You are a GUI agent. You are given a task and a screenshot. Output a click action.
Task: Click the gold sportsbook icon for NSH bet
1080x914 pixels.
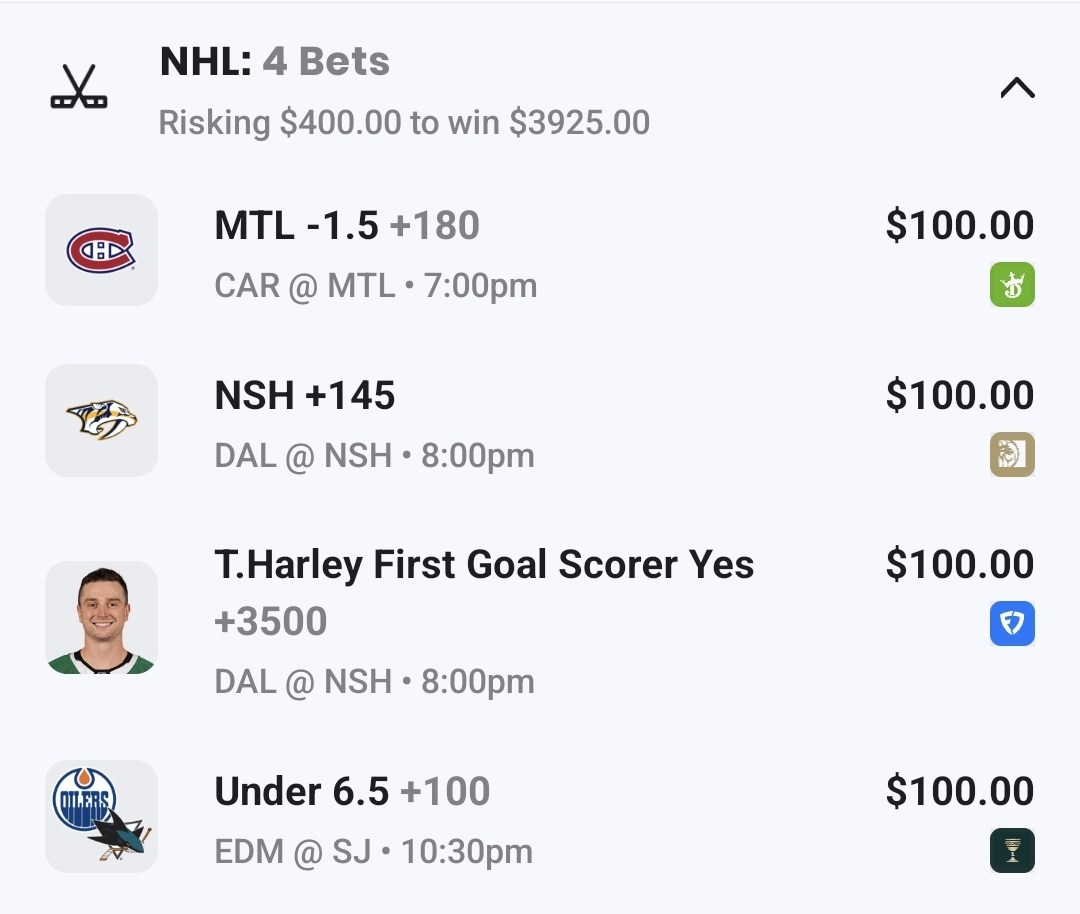(x=1012, y=455)
